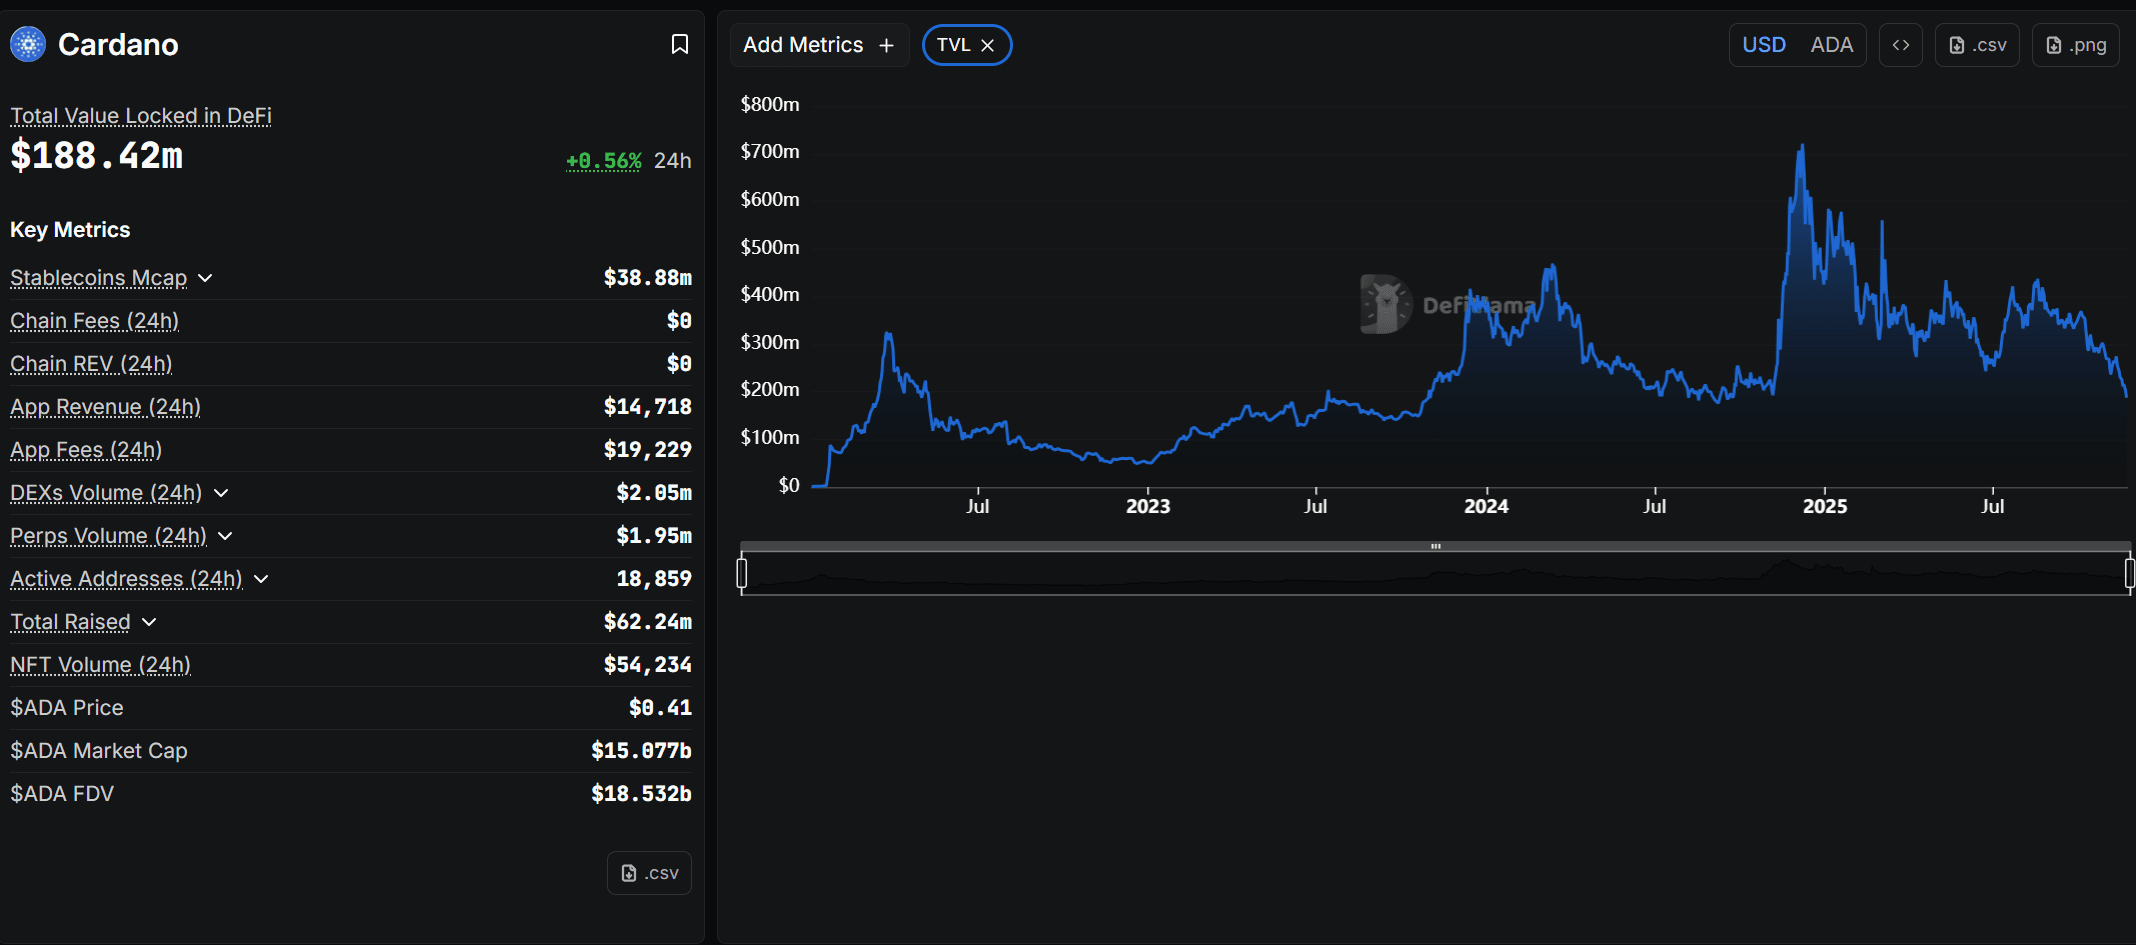This screenshot has width=2136, height=945.
Task: Click the left range slider handle
Action: coord(742,573)
